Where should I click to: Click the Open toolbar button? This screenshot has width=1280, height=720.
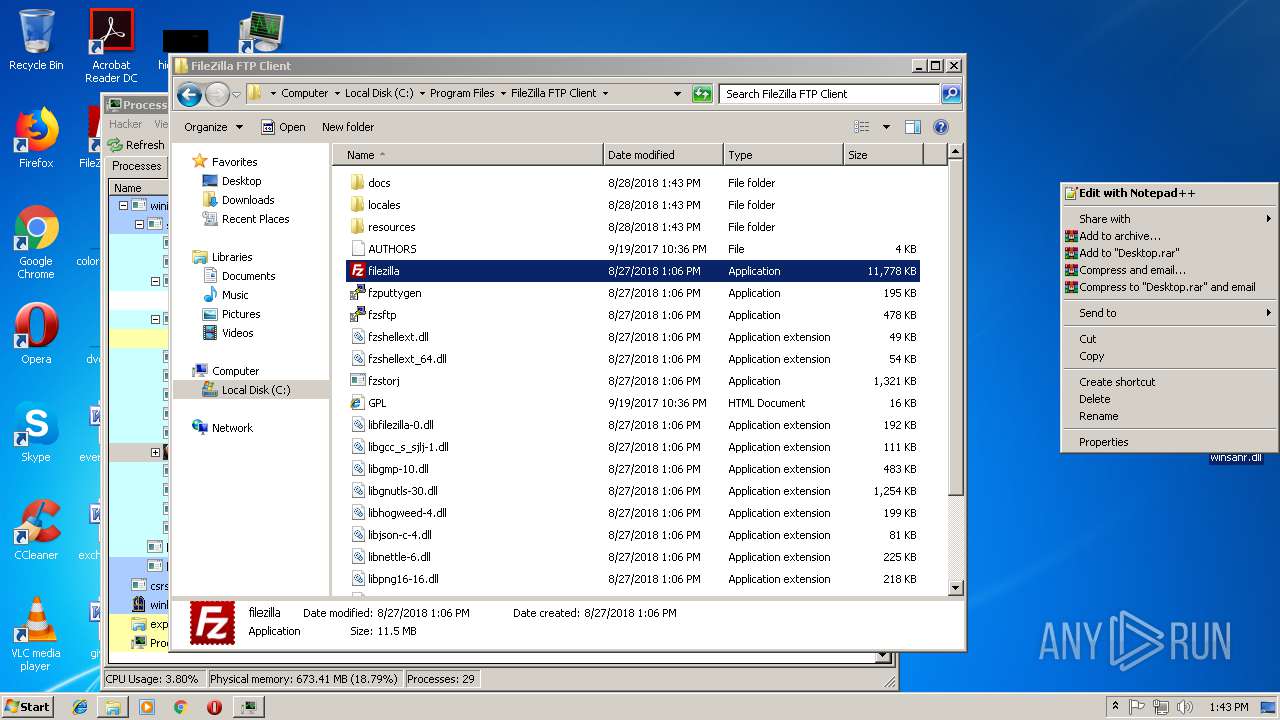[x=283, y=127]
